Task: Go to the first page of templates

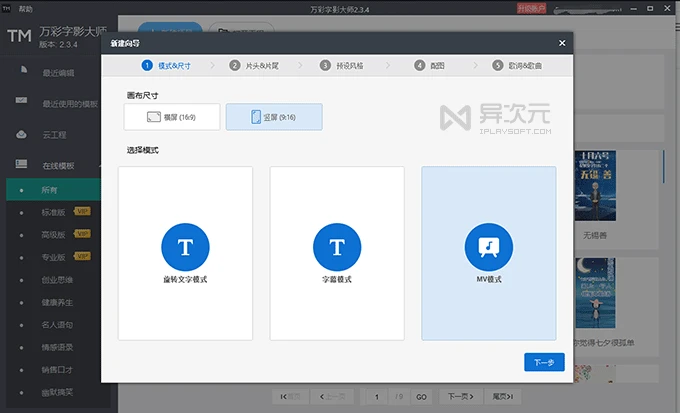Action: click(x=291, y=397)
